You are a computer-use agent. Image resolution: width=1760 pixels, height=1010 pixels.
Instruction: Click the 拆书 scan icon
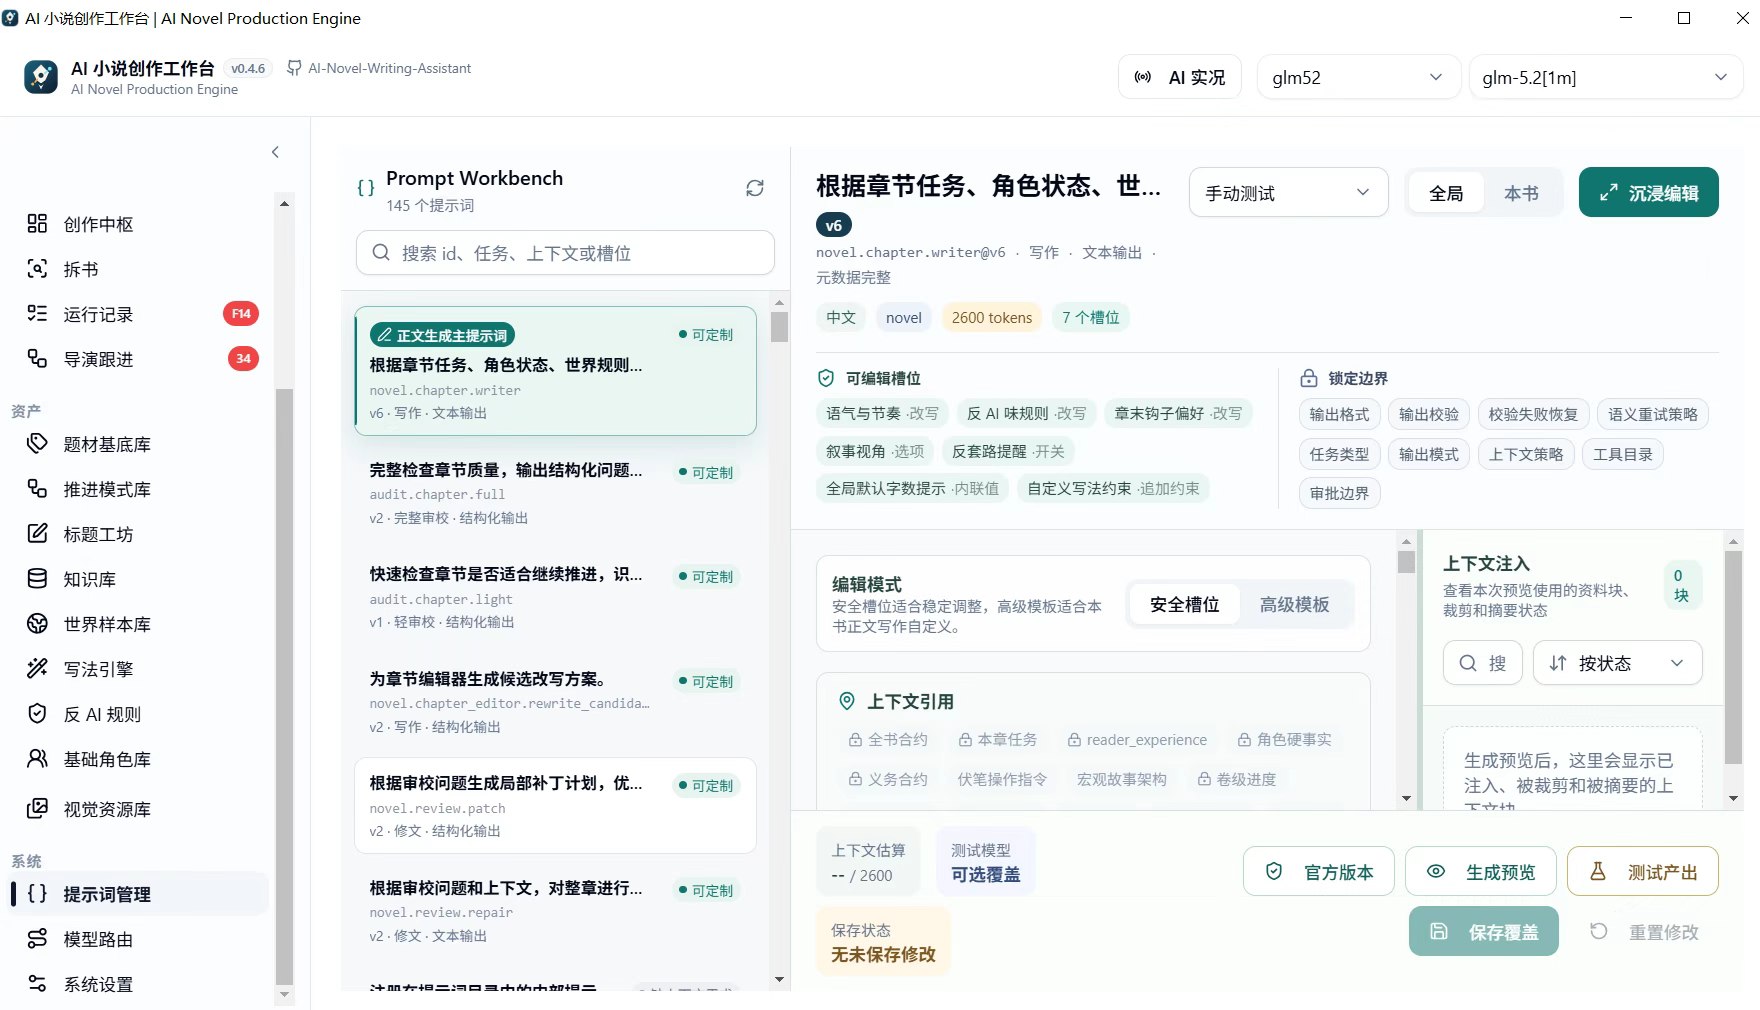37,269
